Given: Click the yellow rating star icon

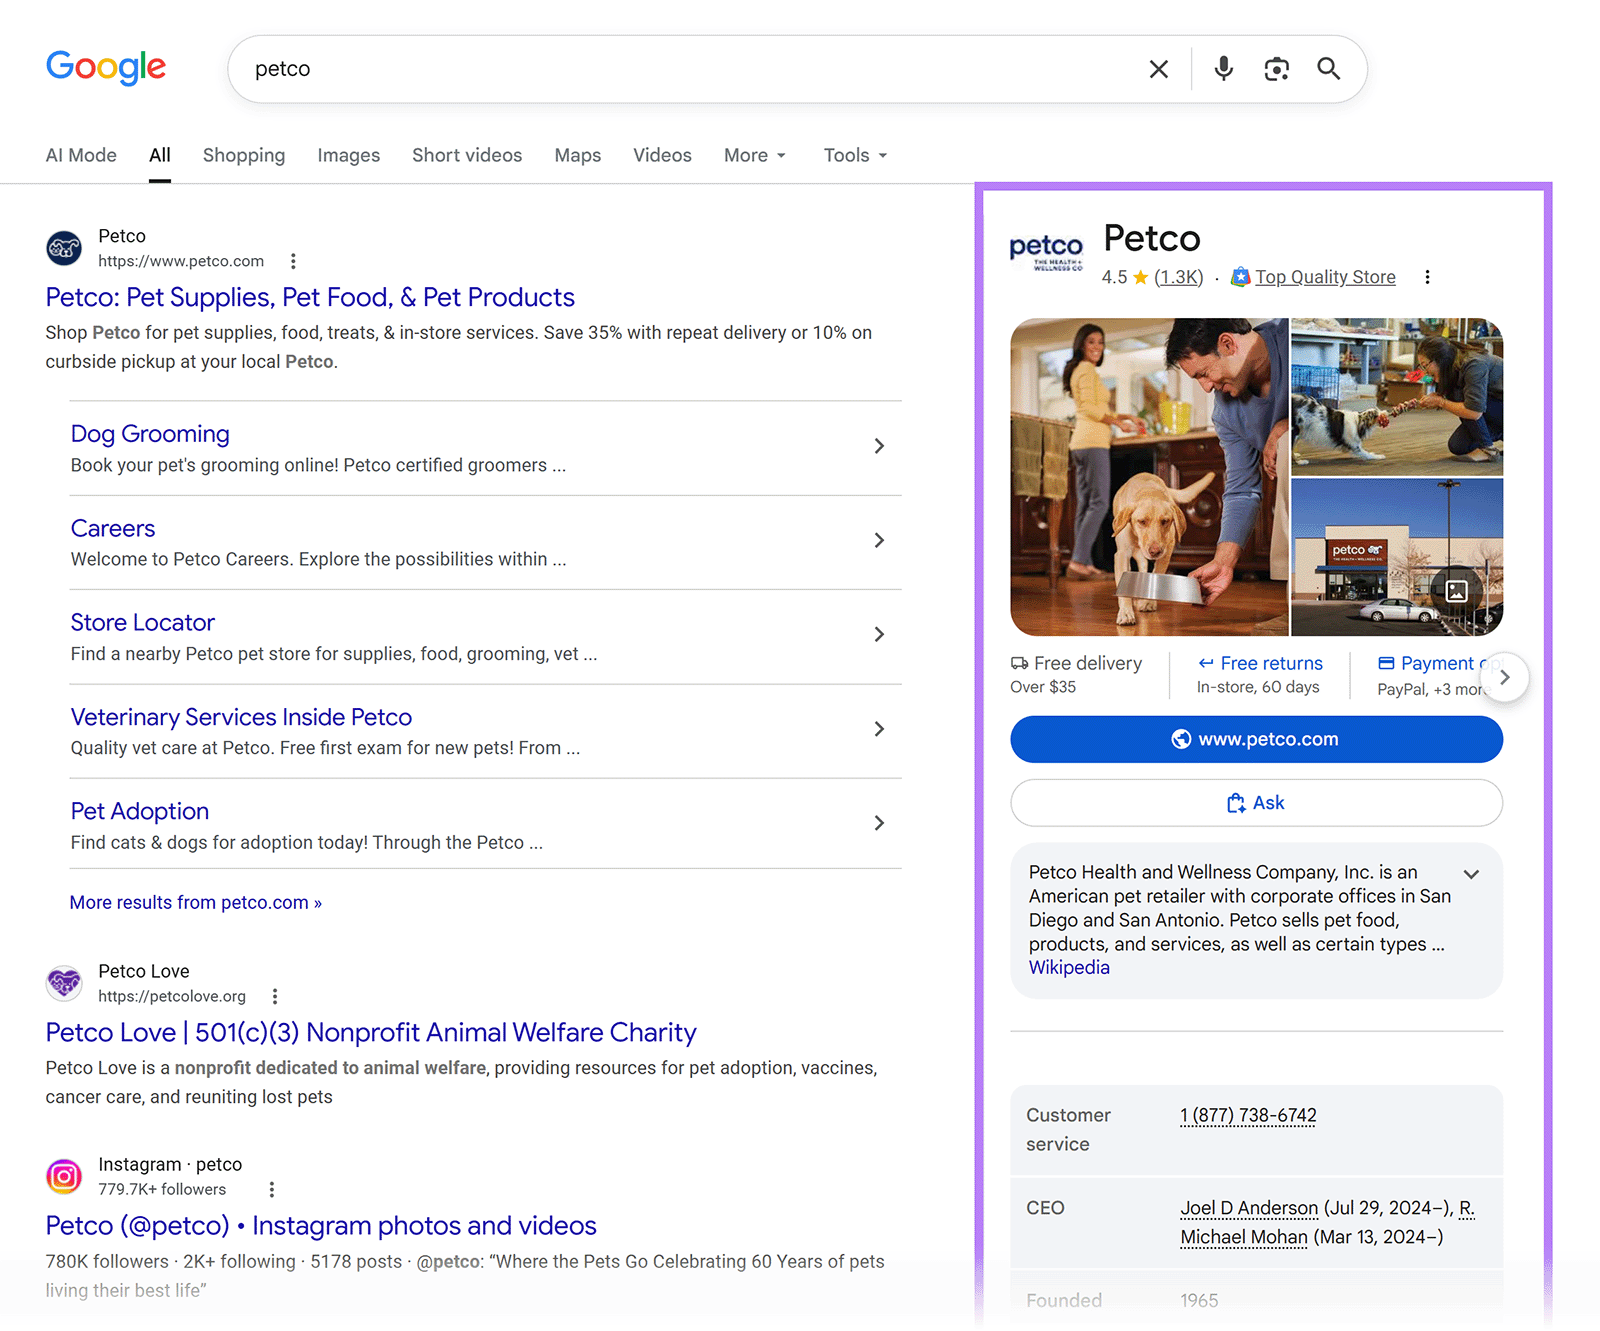Looking at the screenshot, I should pyautogui.click(x=1140, y=278).
